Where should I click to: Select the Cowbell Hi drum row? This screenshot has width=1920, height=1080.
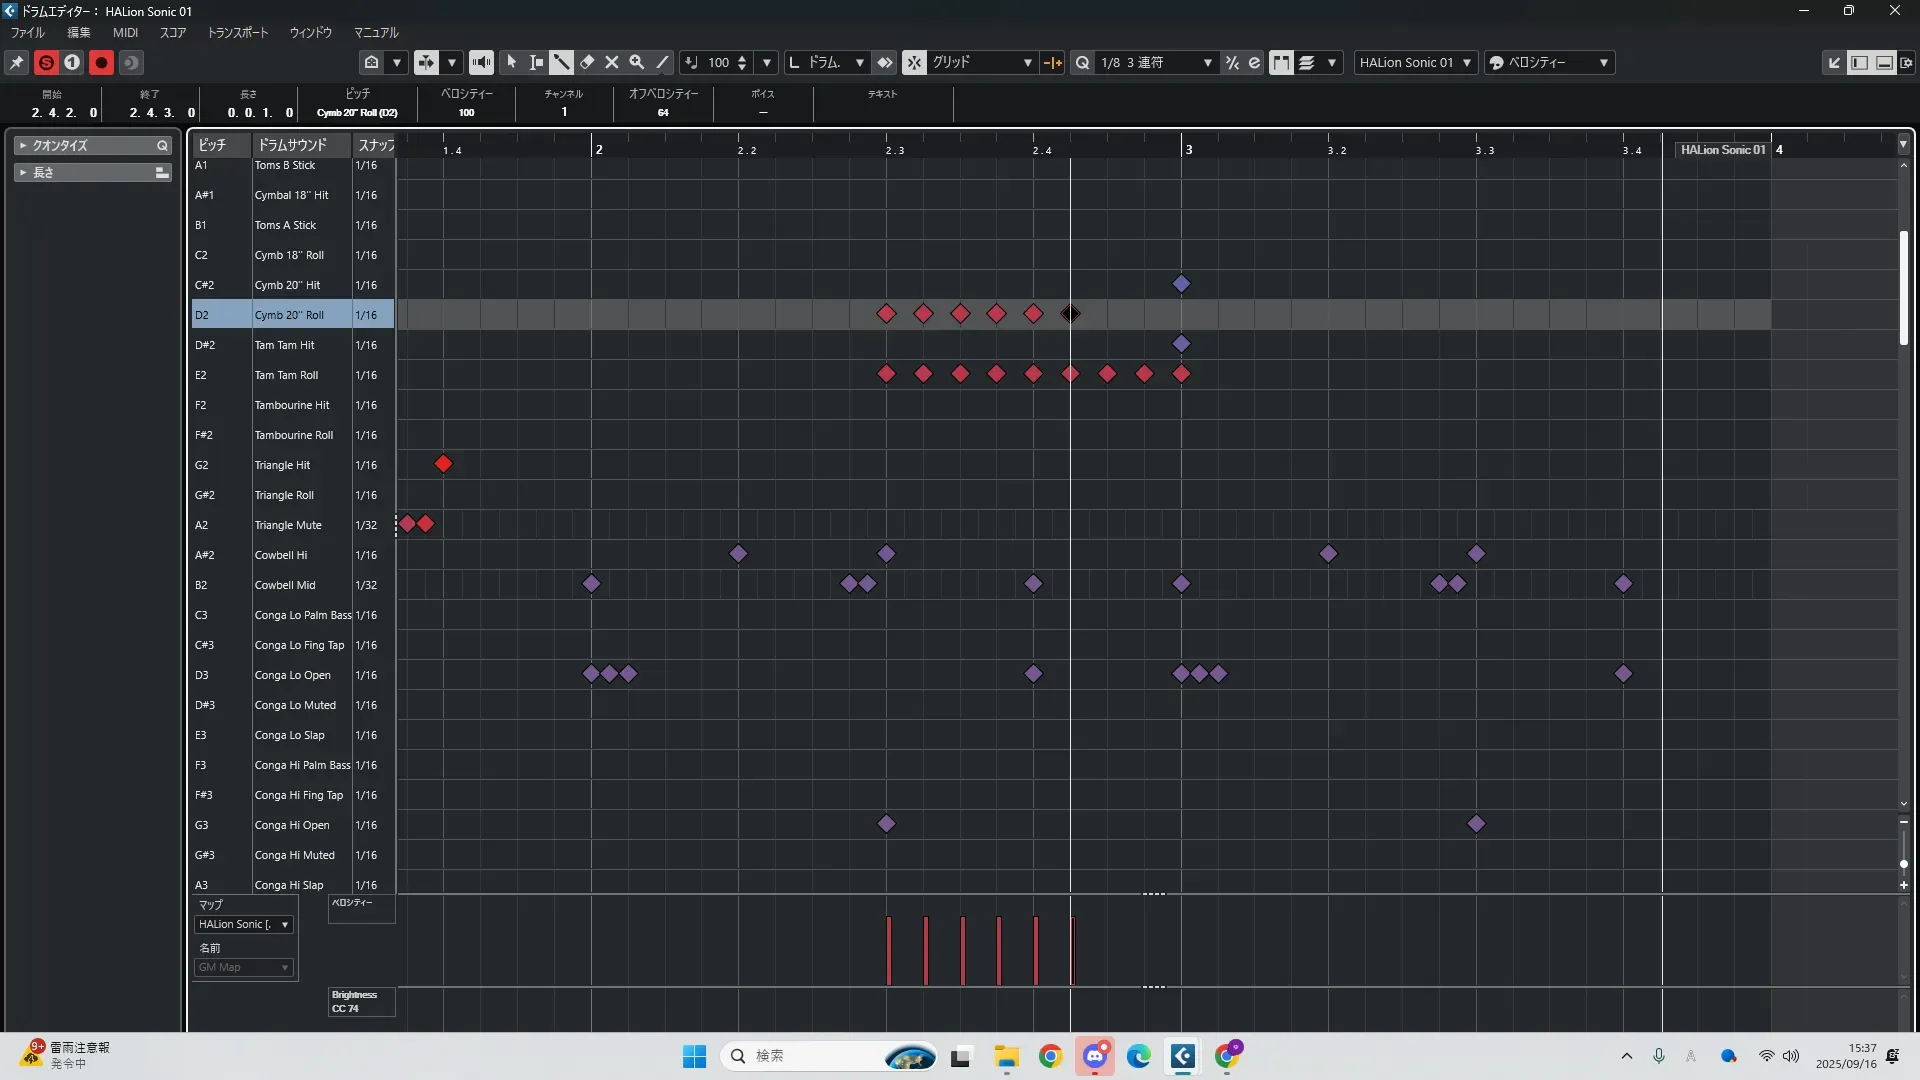click(x=281, y=555)
